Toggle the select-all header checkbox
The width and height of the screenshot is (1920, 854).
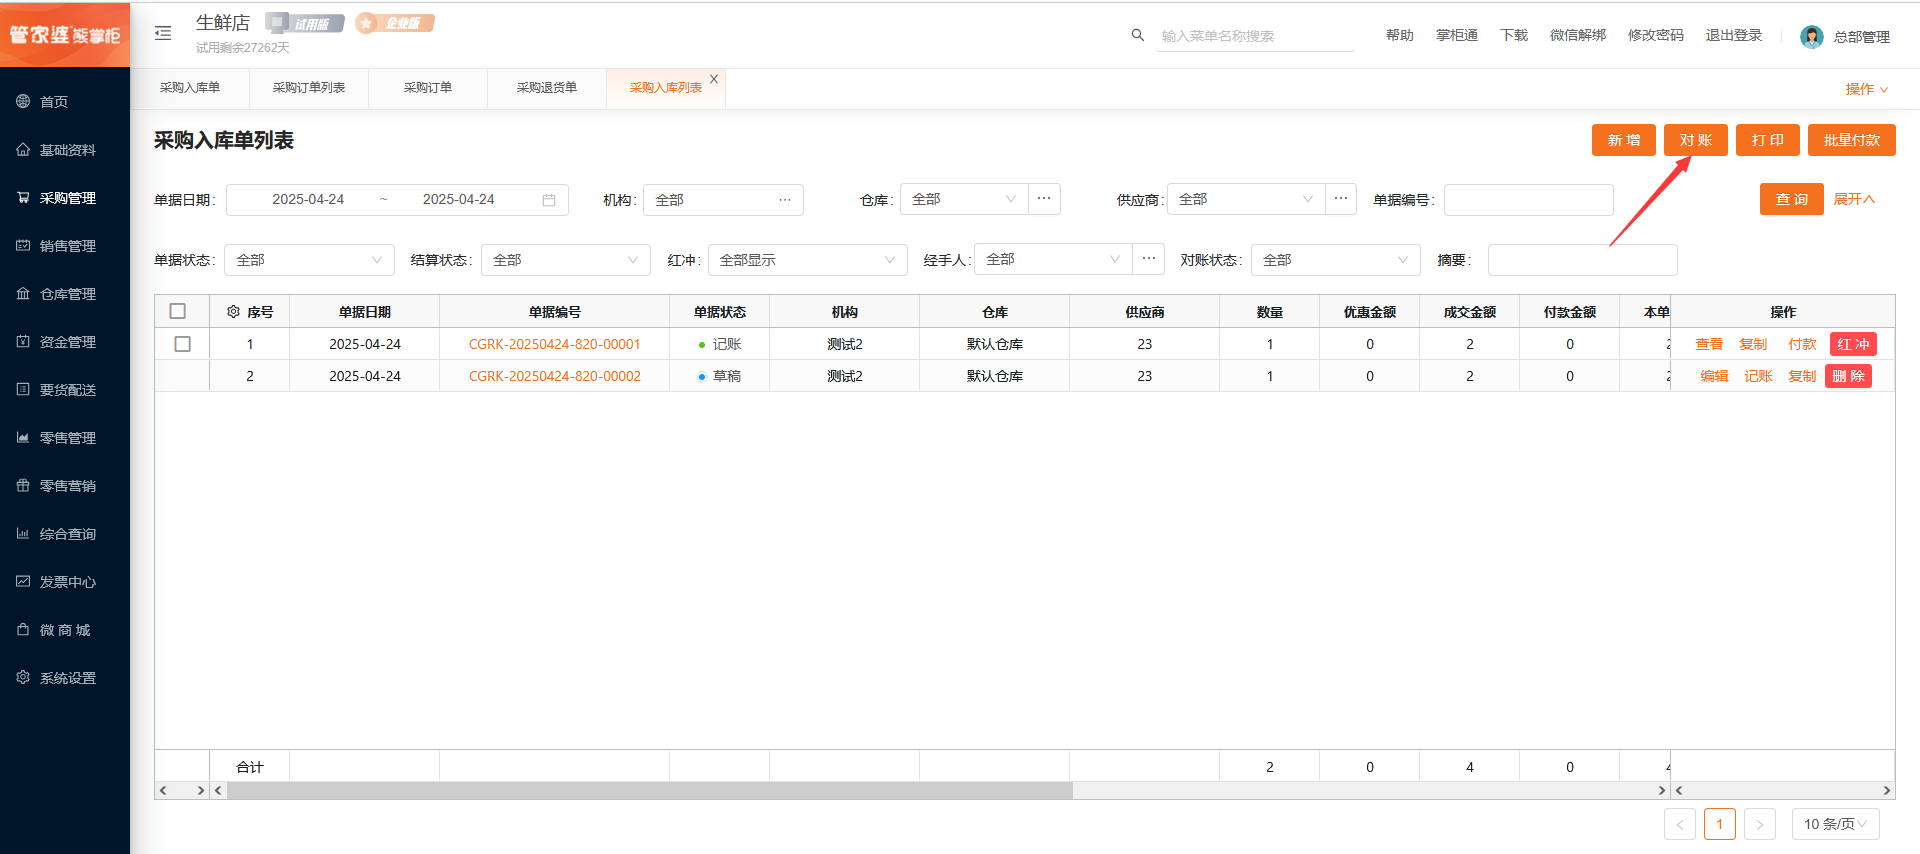[x=178, y=312]
